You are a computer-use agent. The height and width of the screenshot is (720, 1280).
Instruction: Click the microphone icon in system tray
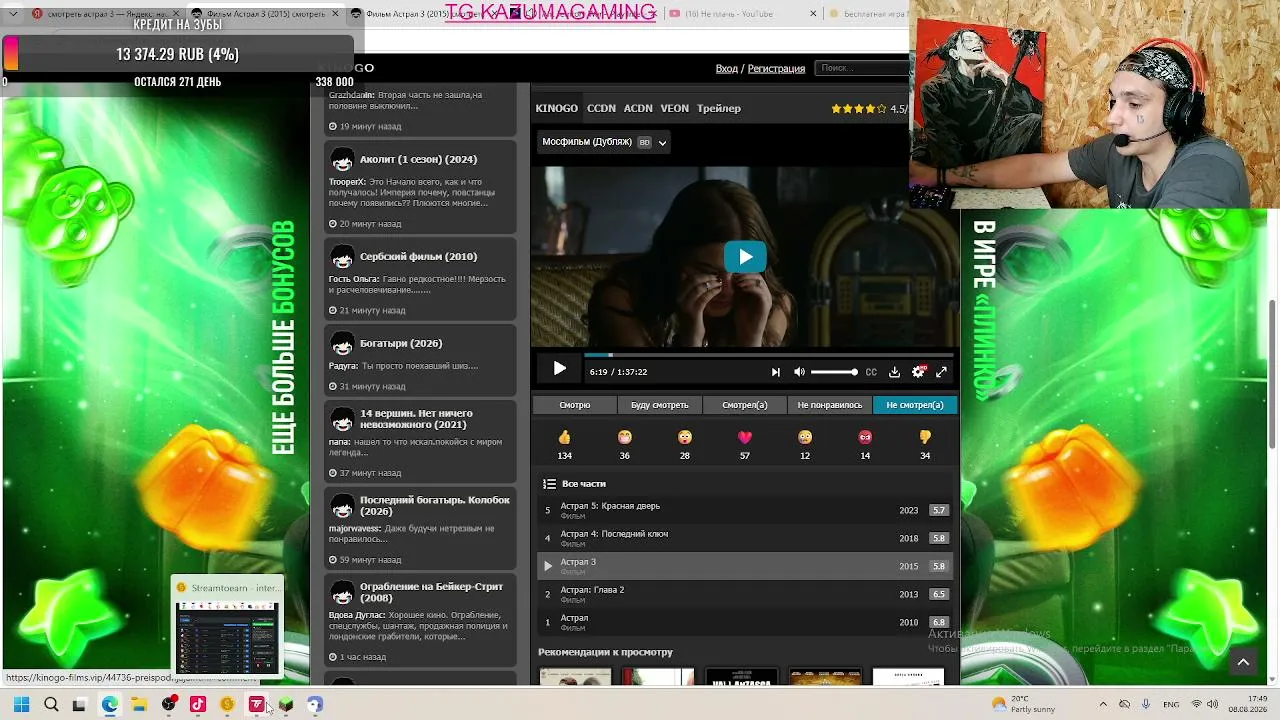(x=1146, y=705)
